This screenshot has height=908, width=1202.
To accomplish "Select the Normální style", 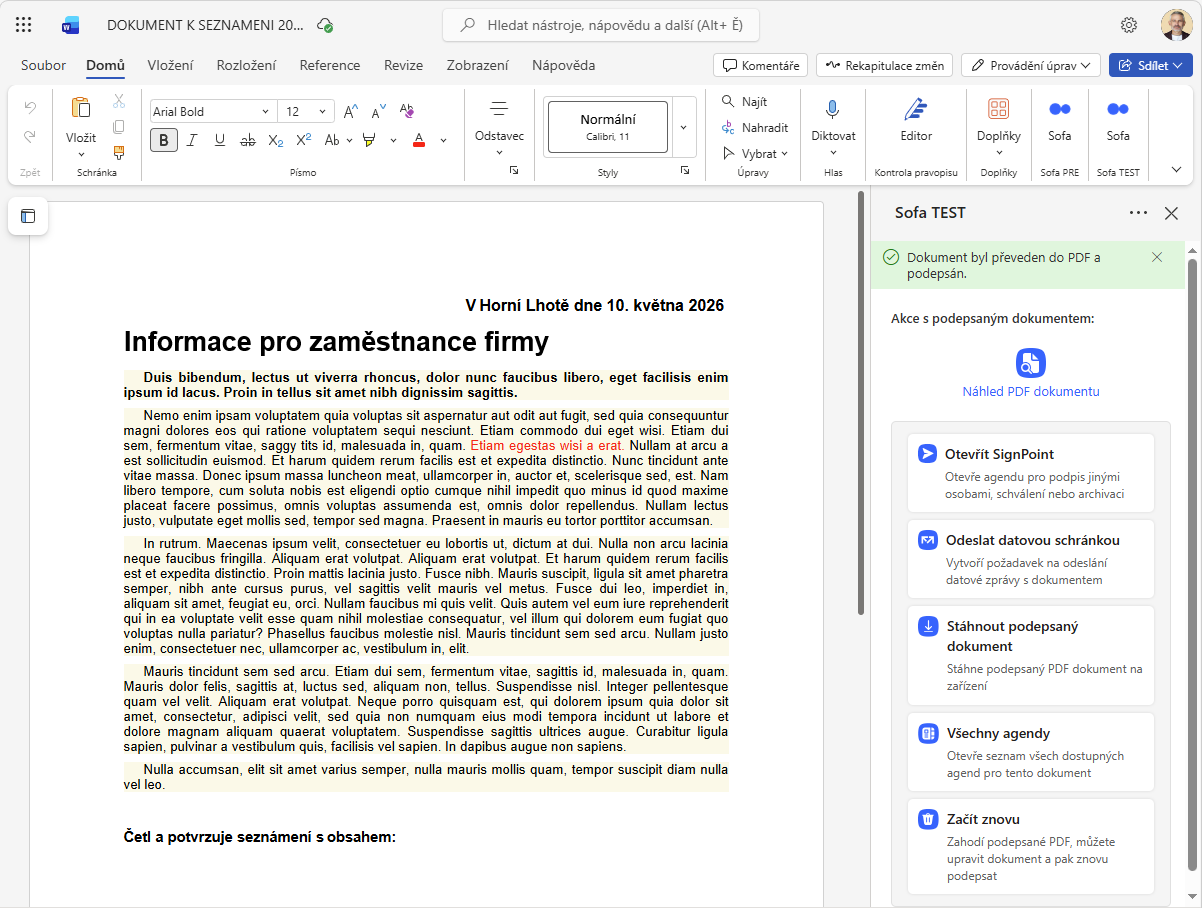I will (x=608, y=127).
